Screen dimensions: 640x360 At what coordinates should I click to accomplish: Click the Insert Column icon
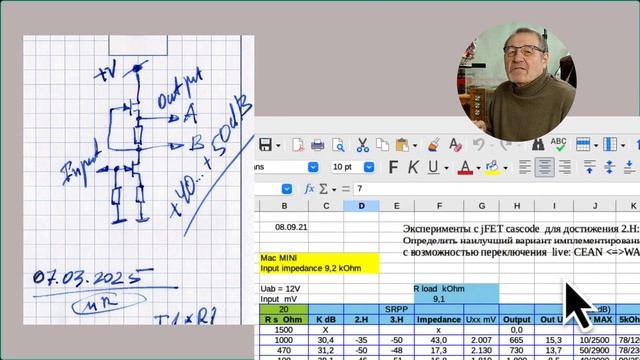tap(610, 144)
